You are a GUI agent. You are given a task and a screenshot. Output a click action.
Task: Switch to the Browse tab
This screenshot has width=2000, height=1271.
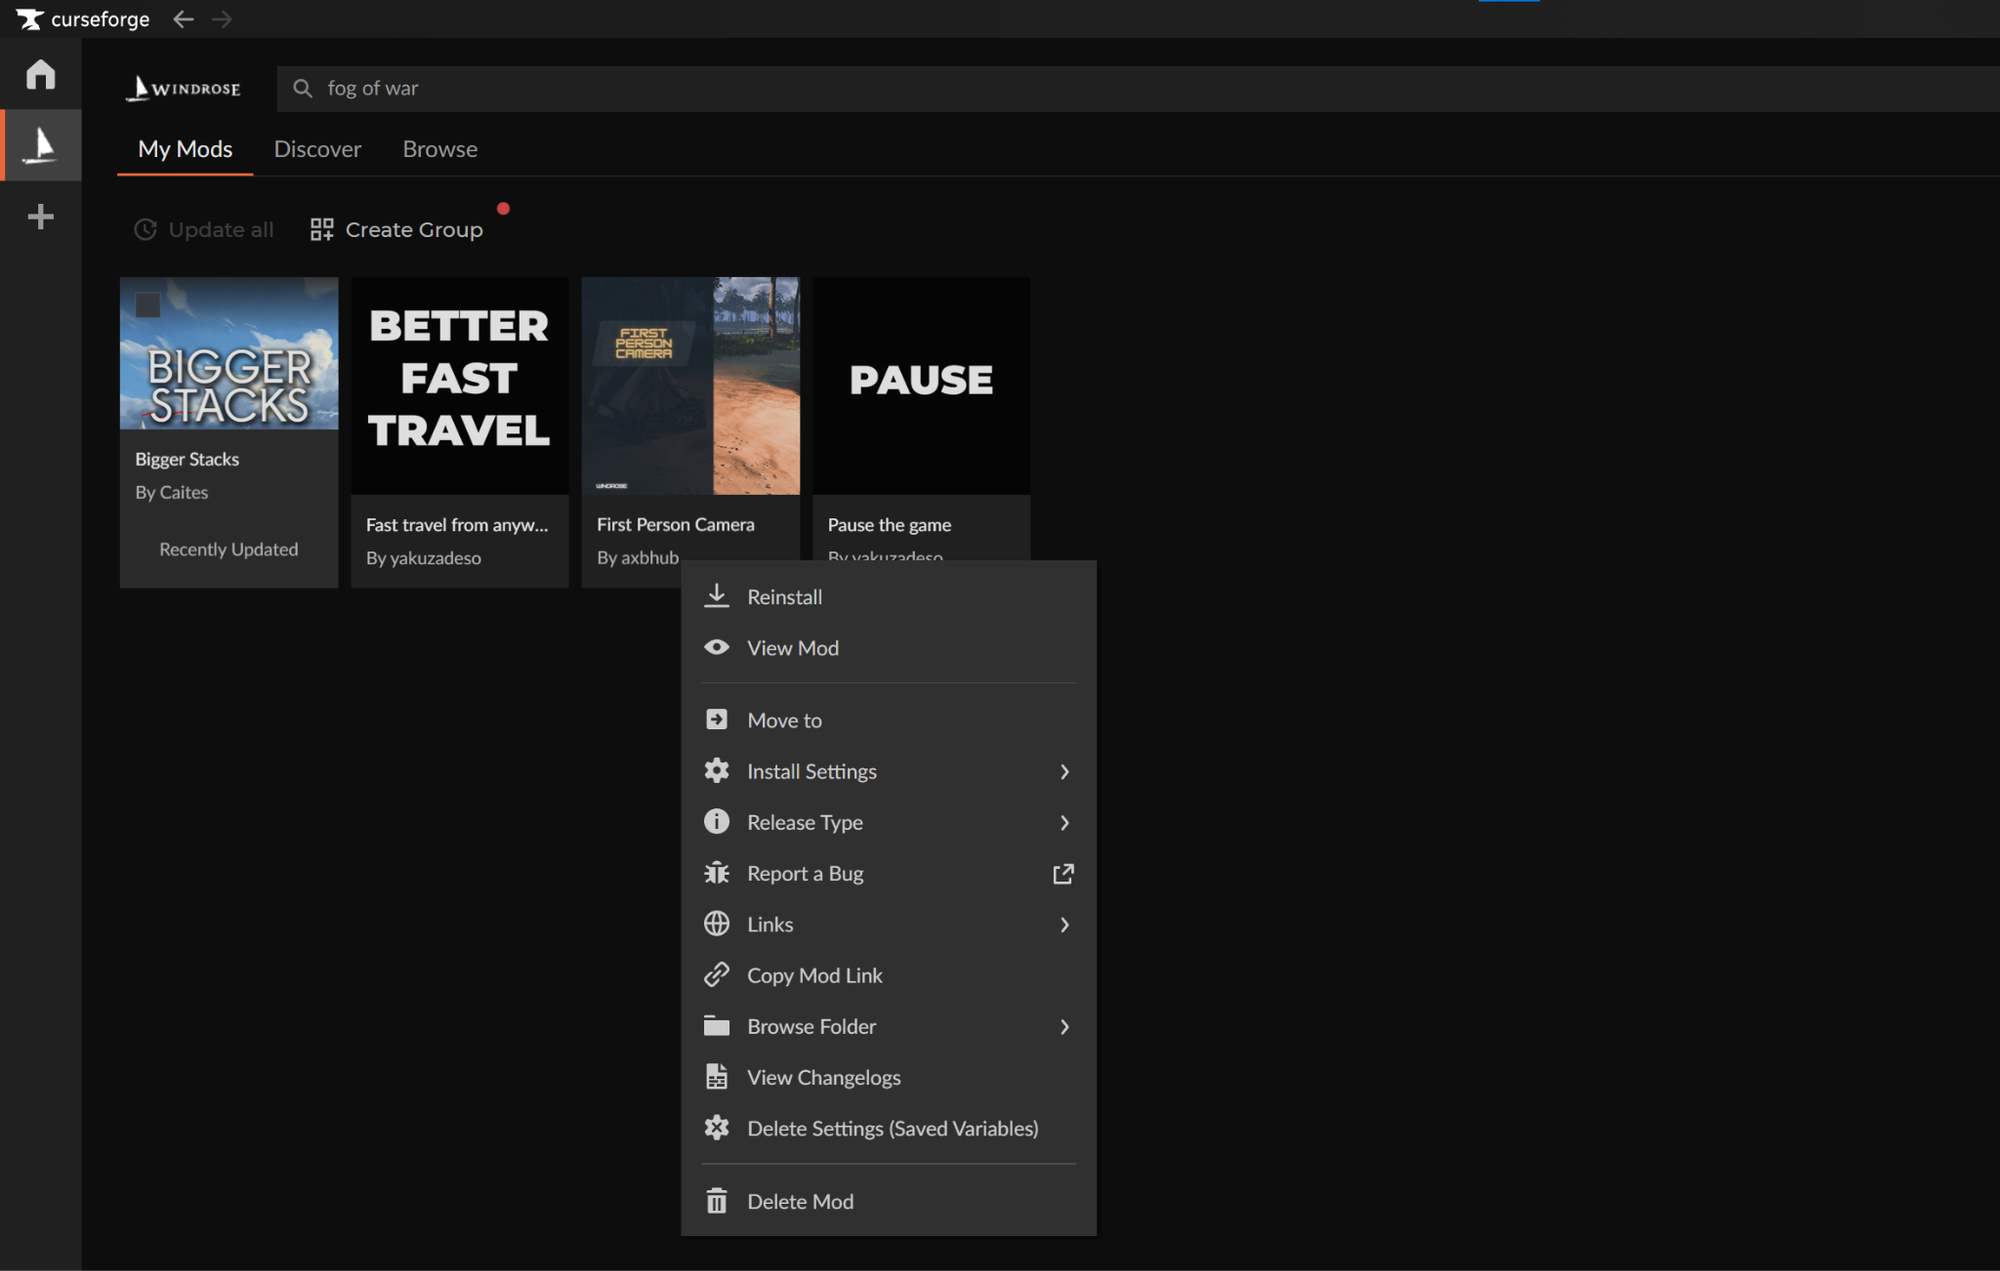440,149
